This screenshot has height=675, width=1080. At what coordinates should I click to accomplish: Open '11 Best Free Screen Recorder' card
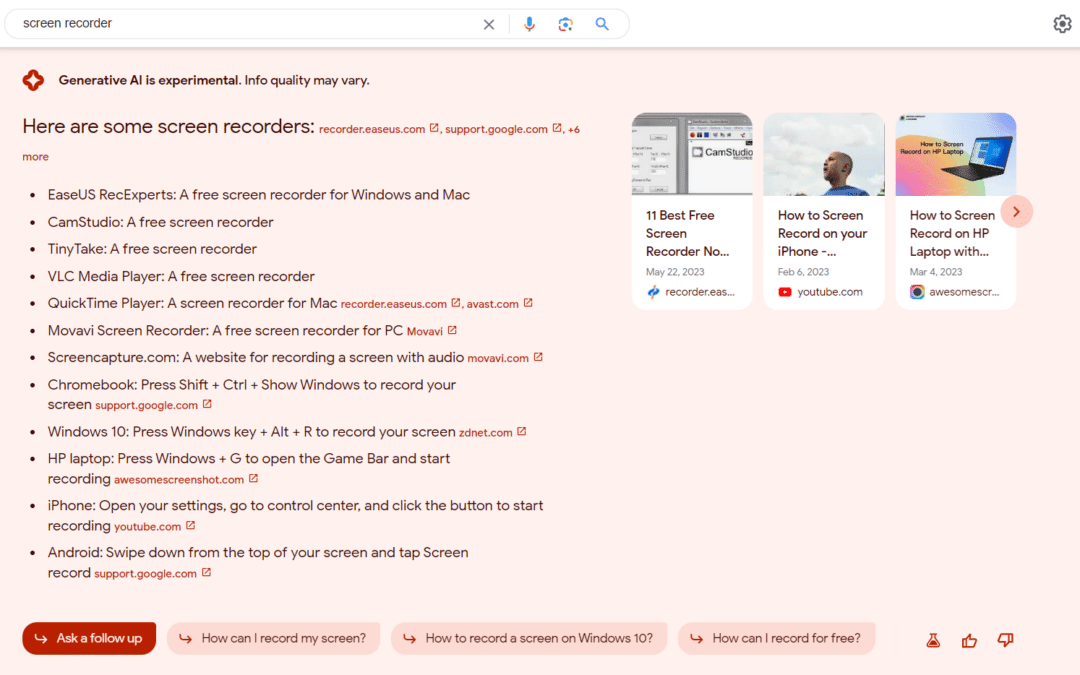[x=692, y=211]
